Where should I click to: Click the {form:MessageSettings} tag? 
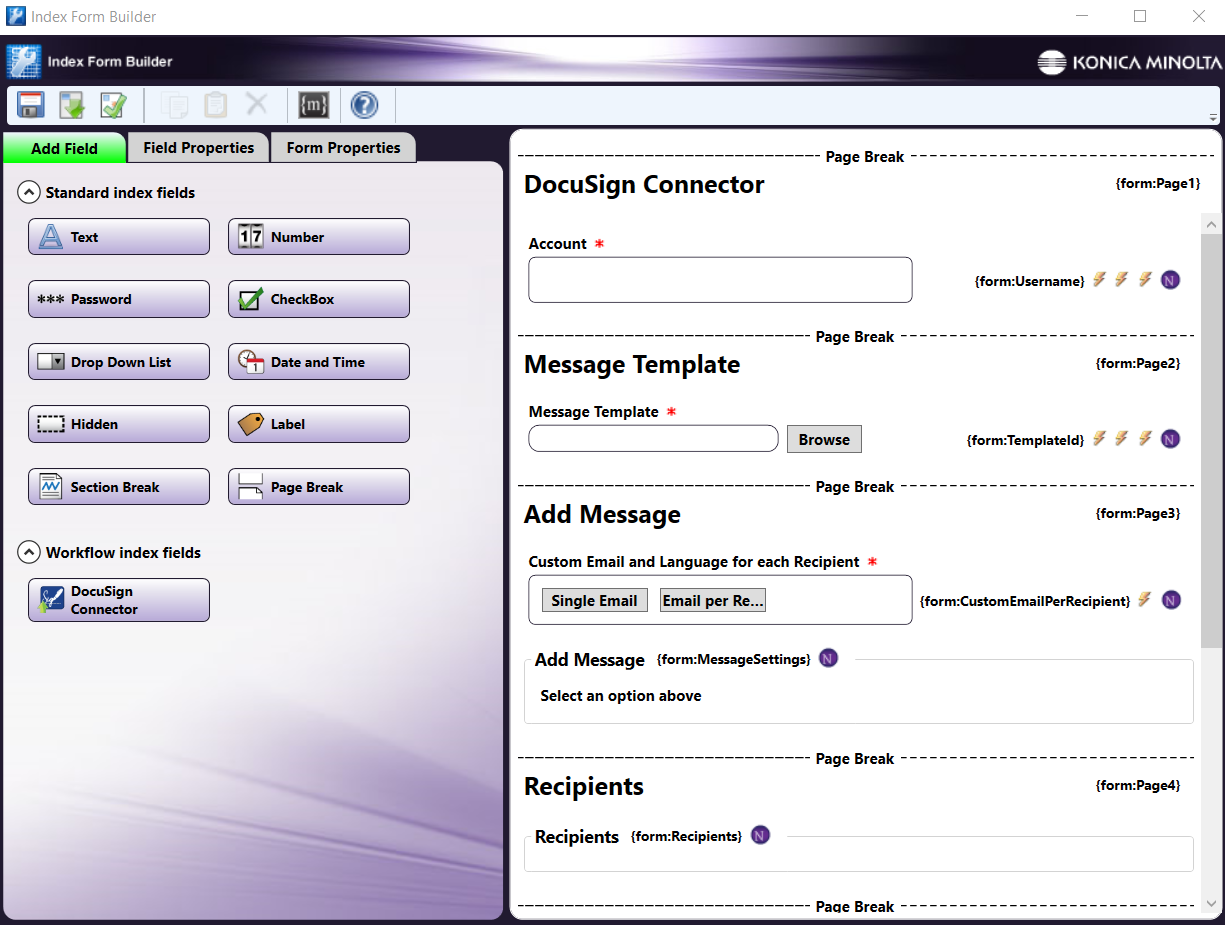733,659
